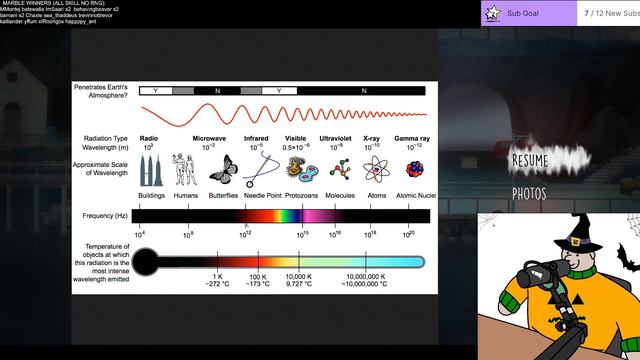Click the 'Gamma ray' radiation type label
This screenshot has height=360, width=640.
[x=412, y=139]
